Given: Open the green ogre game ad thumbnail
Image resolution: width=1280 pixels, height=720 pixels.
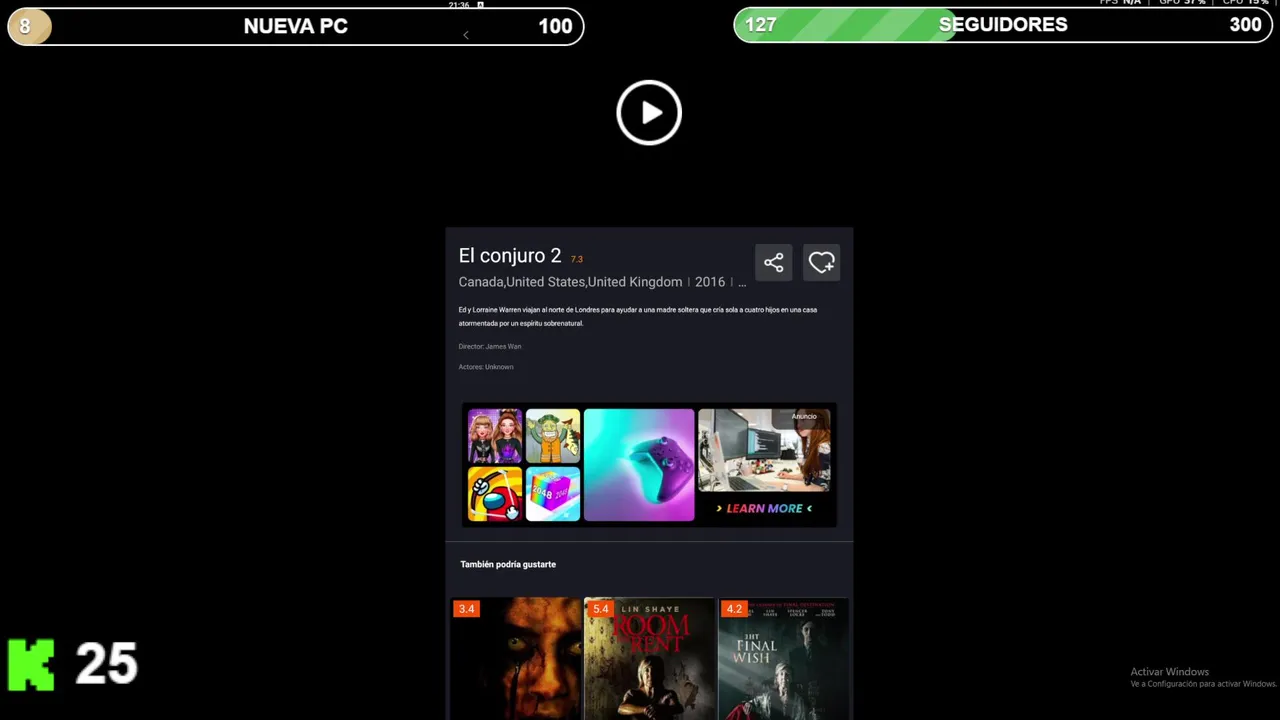Looking at the screenshot, I should click(x=553, y=436).
